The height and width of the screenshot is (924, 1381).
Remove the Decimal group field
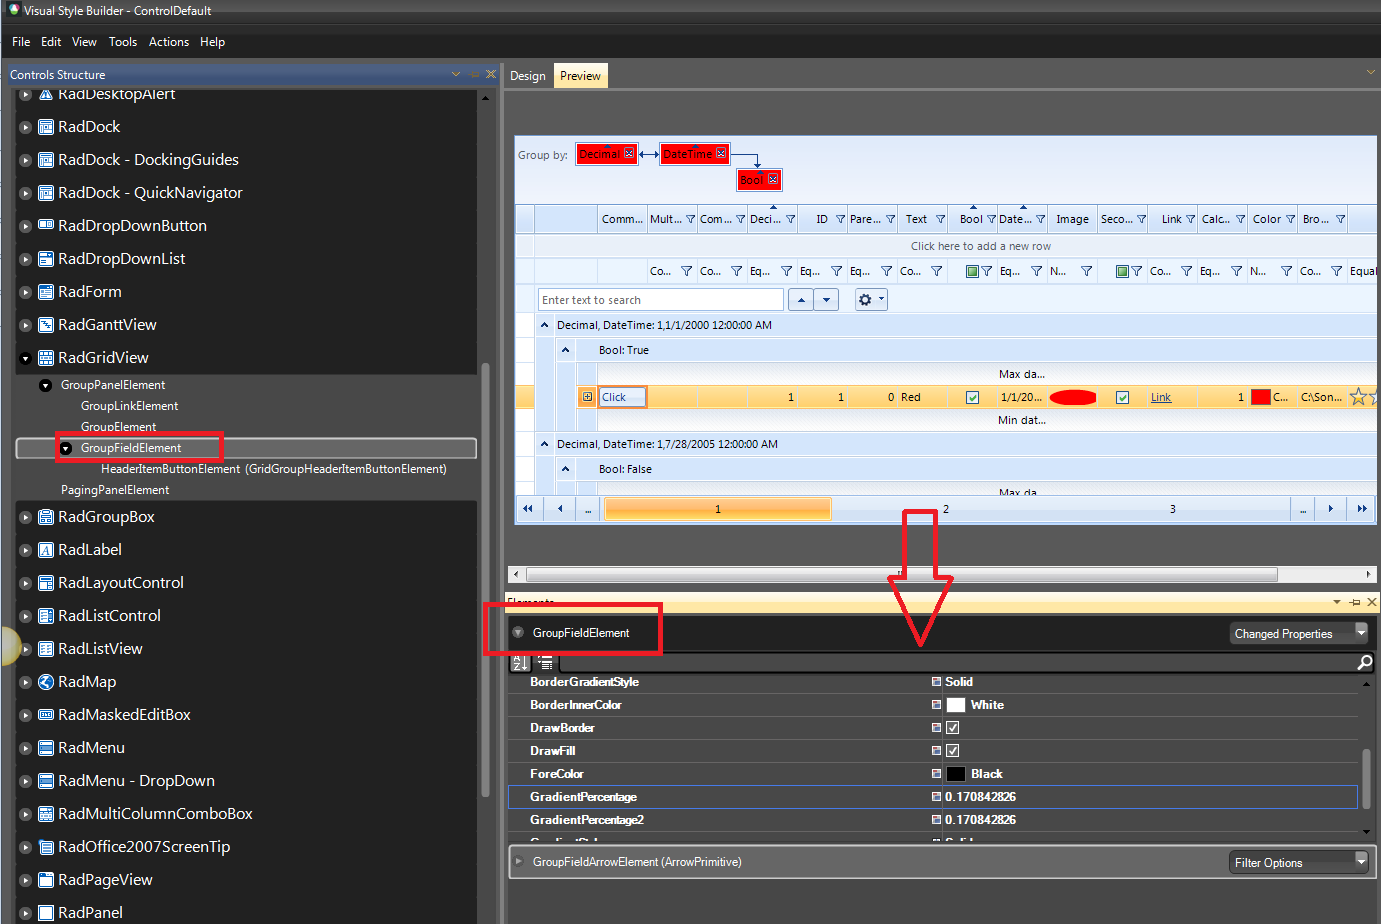coord(629,153)
